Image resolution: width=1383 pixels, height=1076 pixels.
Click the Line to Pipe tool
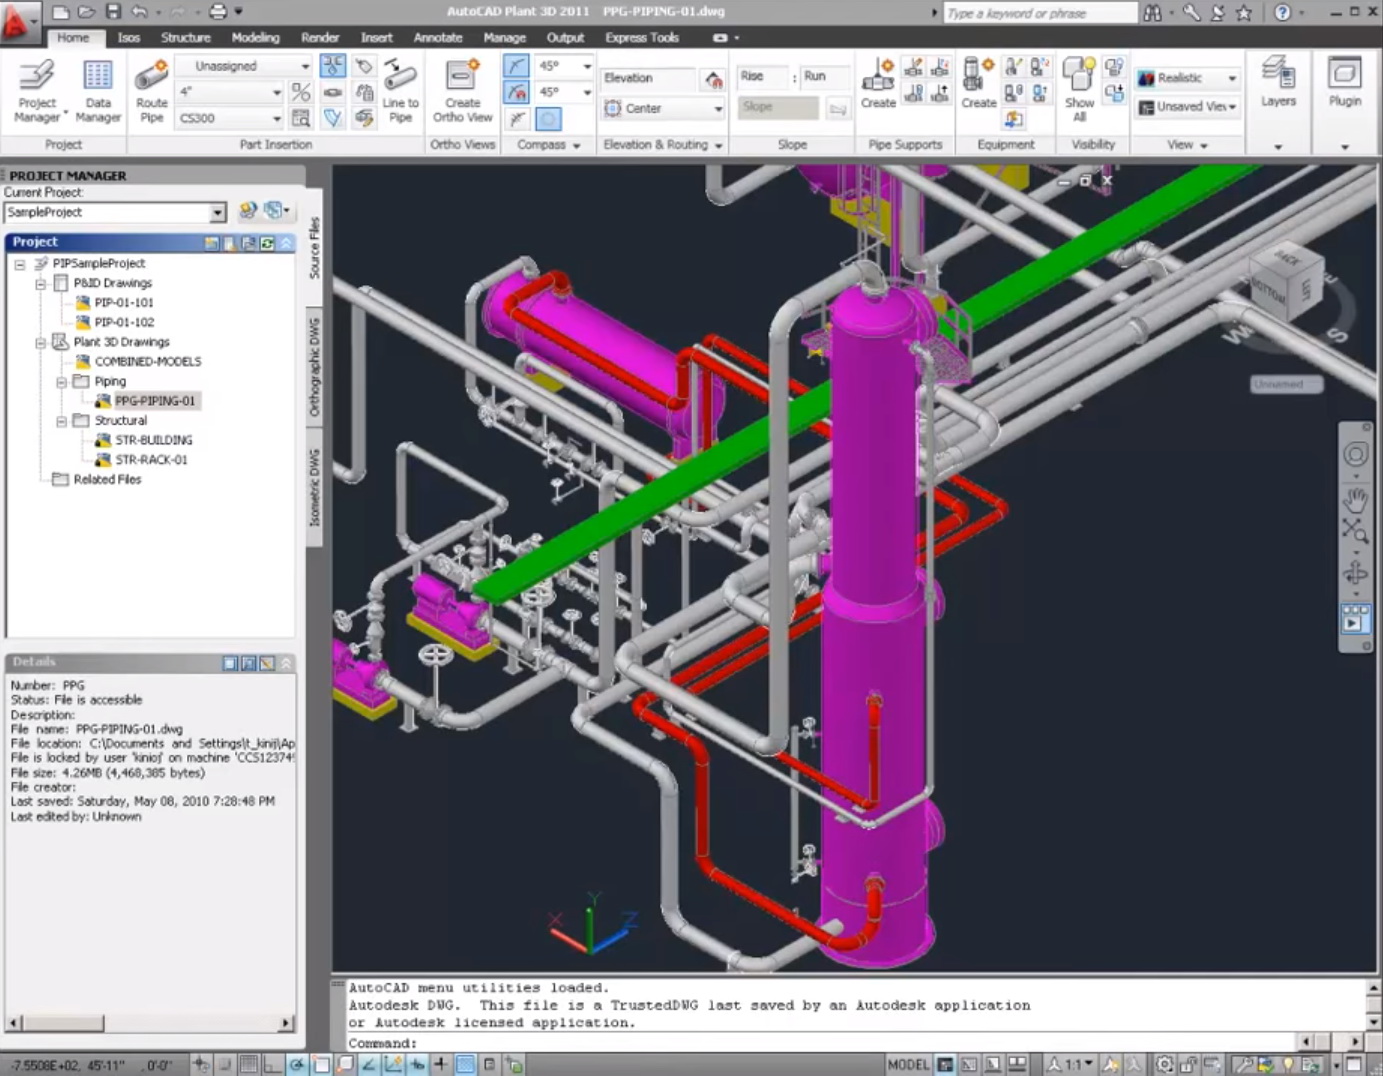click(398, 90)
